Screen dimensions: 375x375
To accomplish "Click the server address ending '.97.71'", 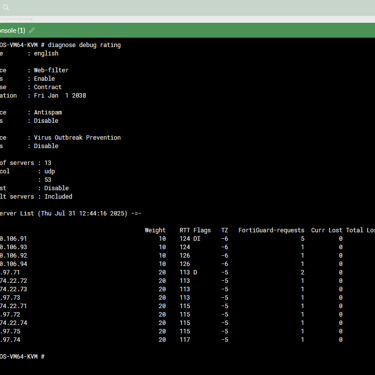I will click(10, 272).
